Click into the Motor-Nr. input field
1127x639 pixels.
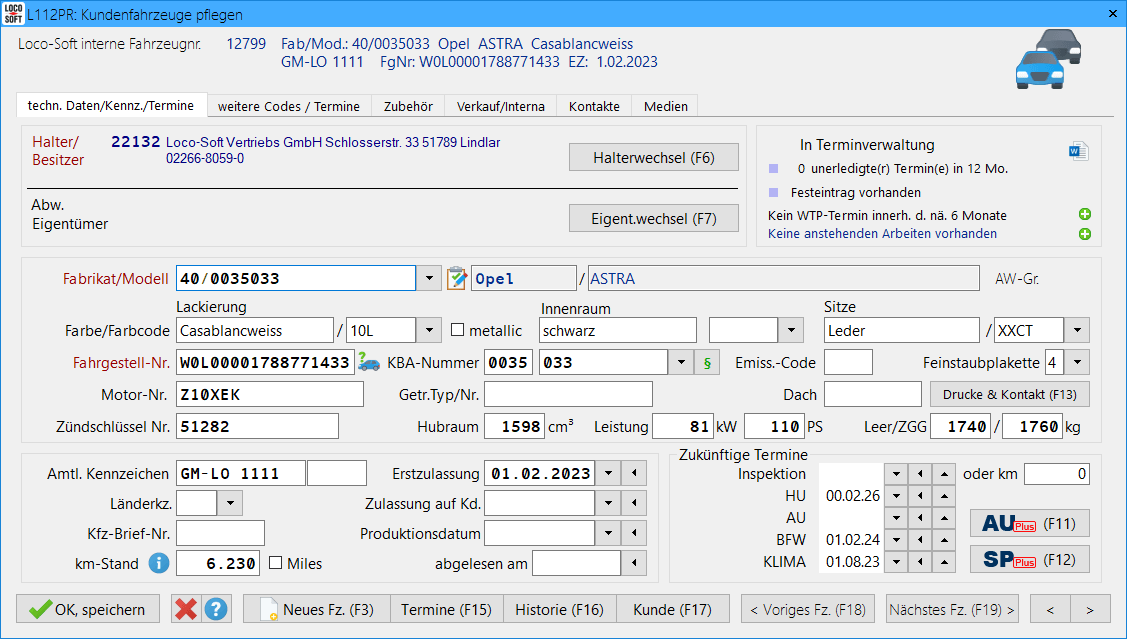click(269, 394)
